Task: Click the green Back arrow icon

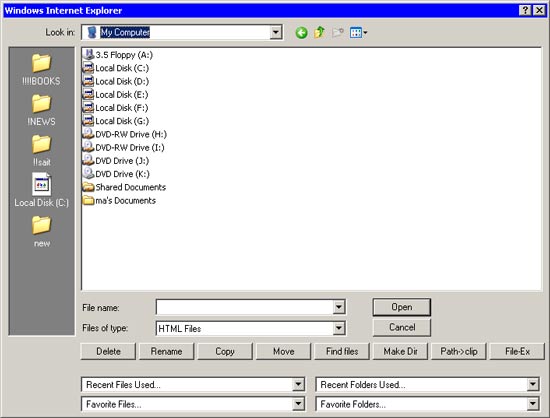Action: 301,33
